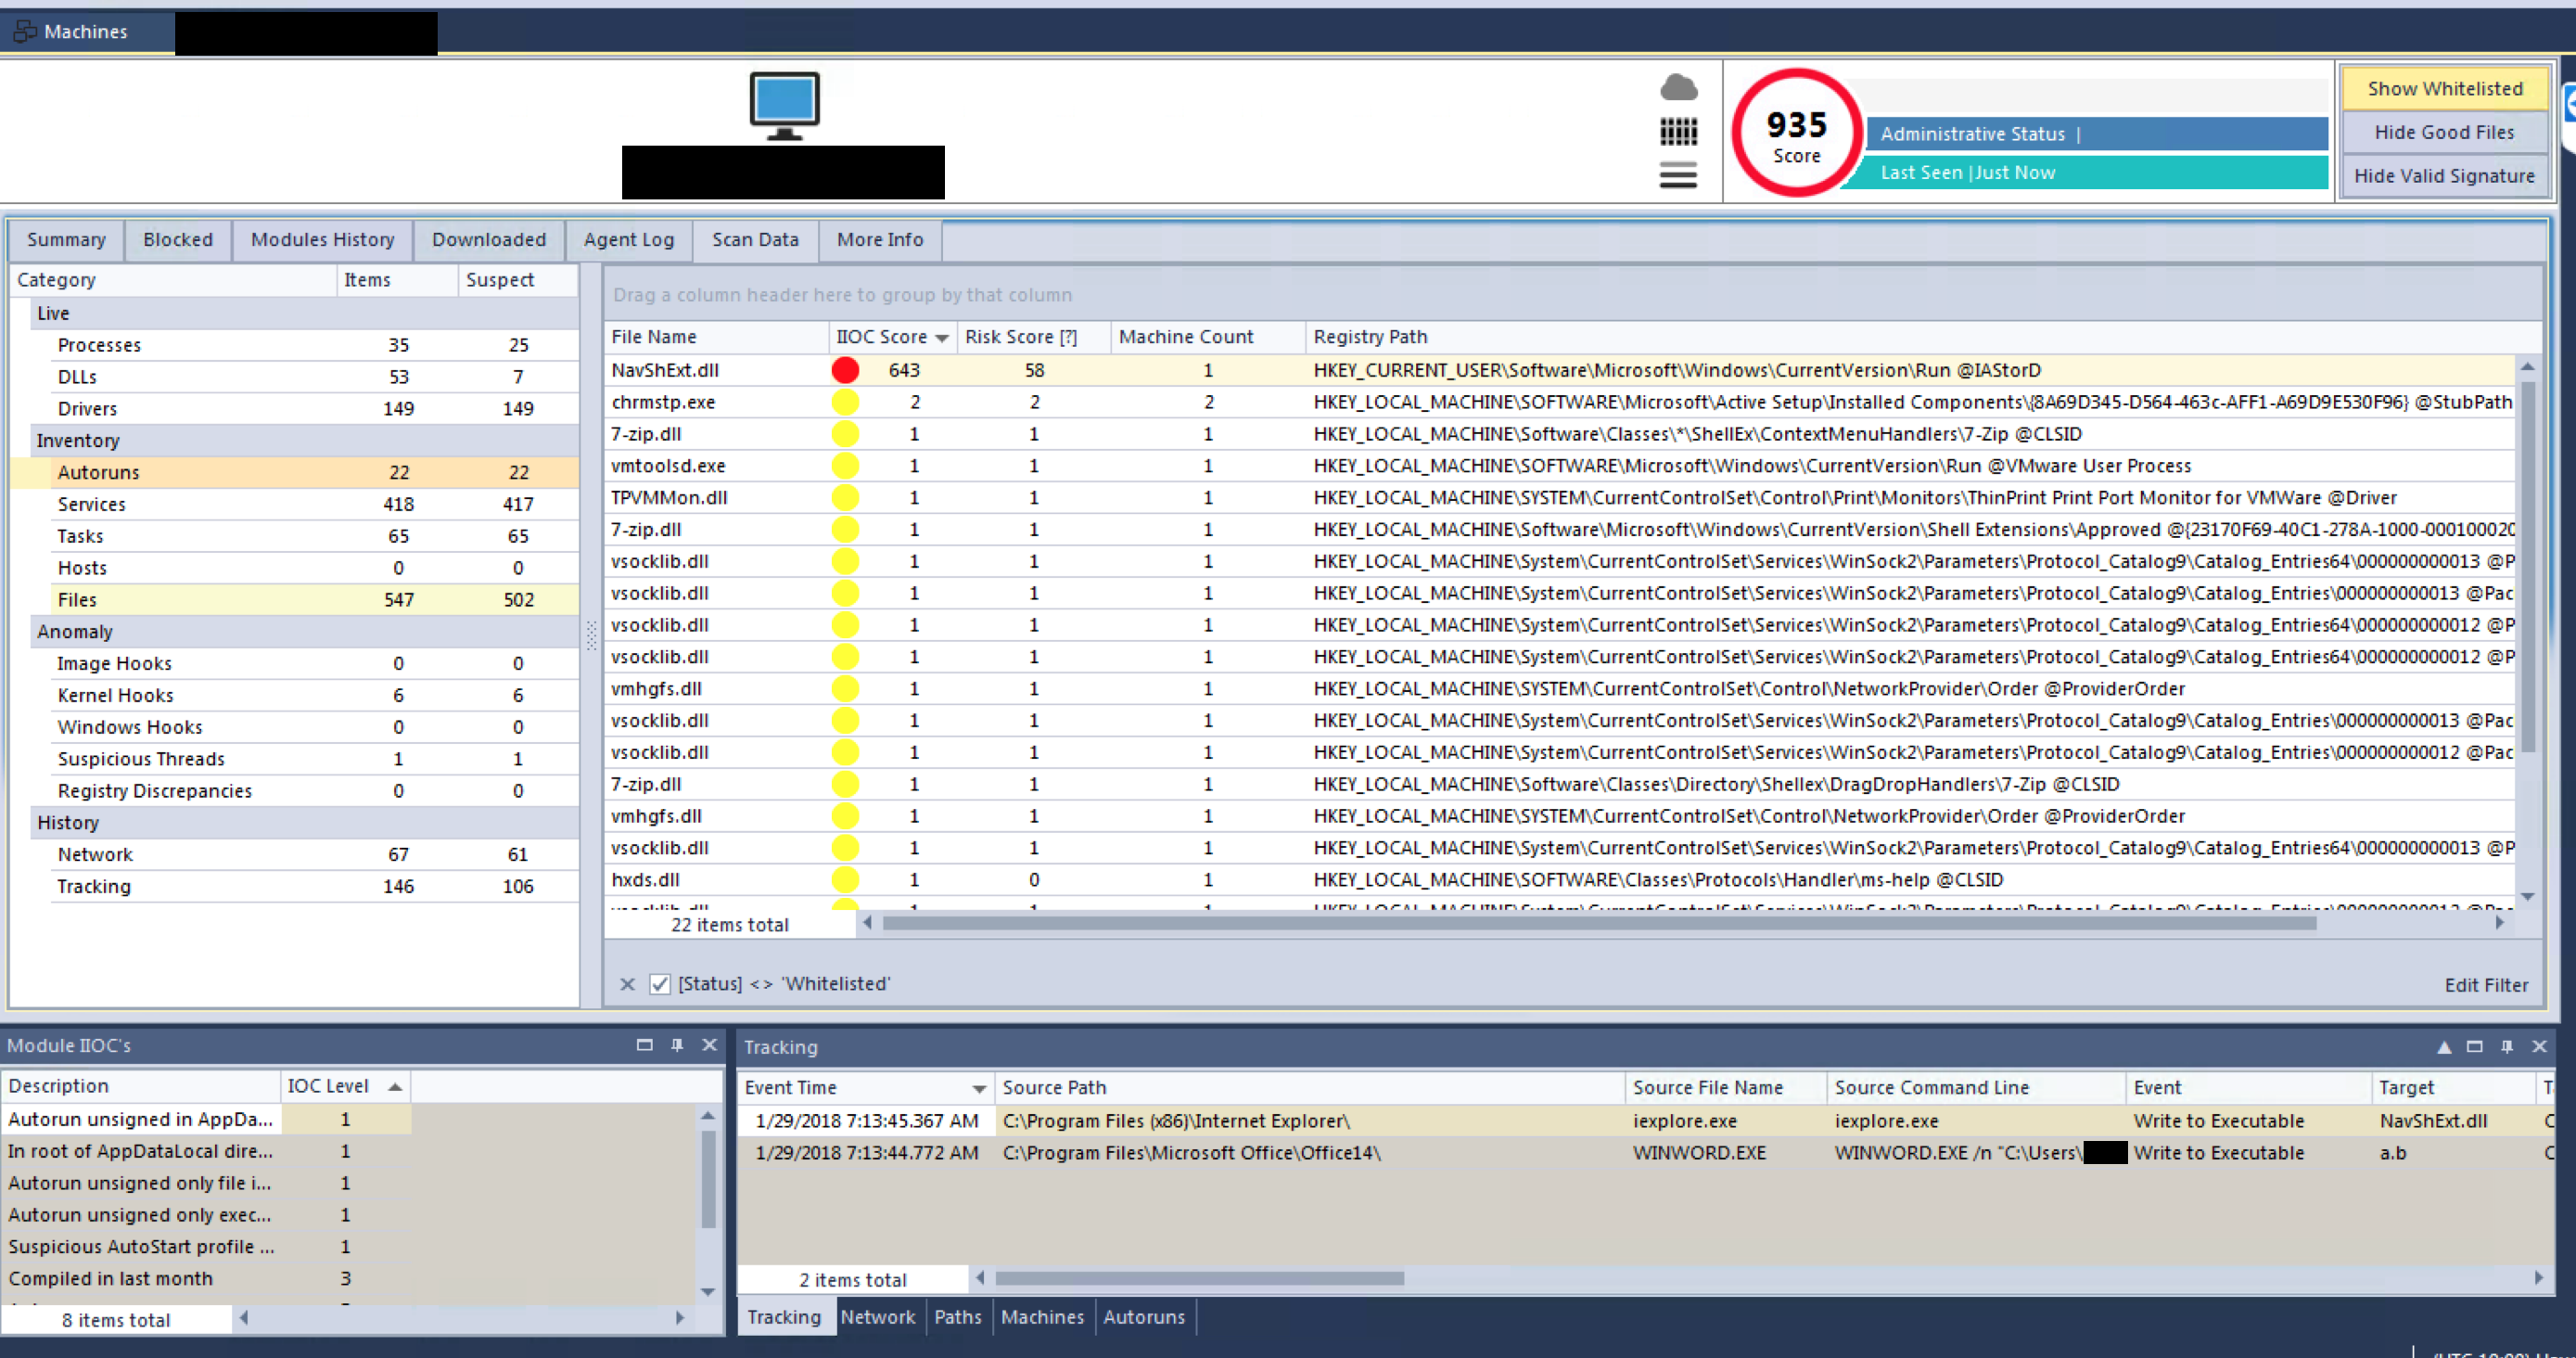Viewport: 2576px width, 1358px height.
Task: Toggle Hide Good Files option
Action: [x=2444, y=132]
